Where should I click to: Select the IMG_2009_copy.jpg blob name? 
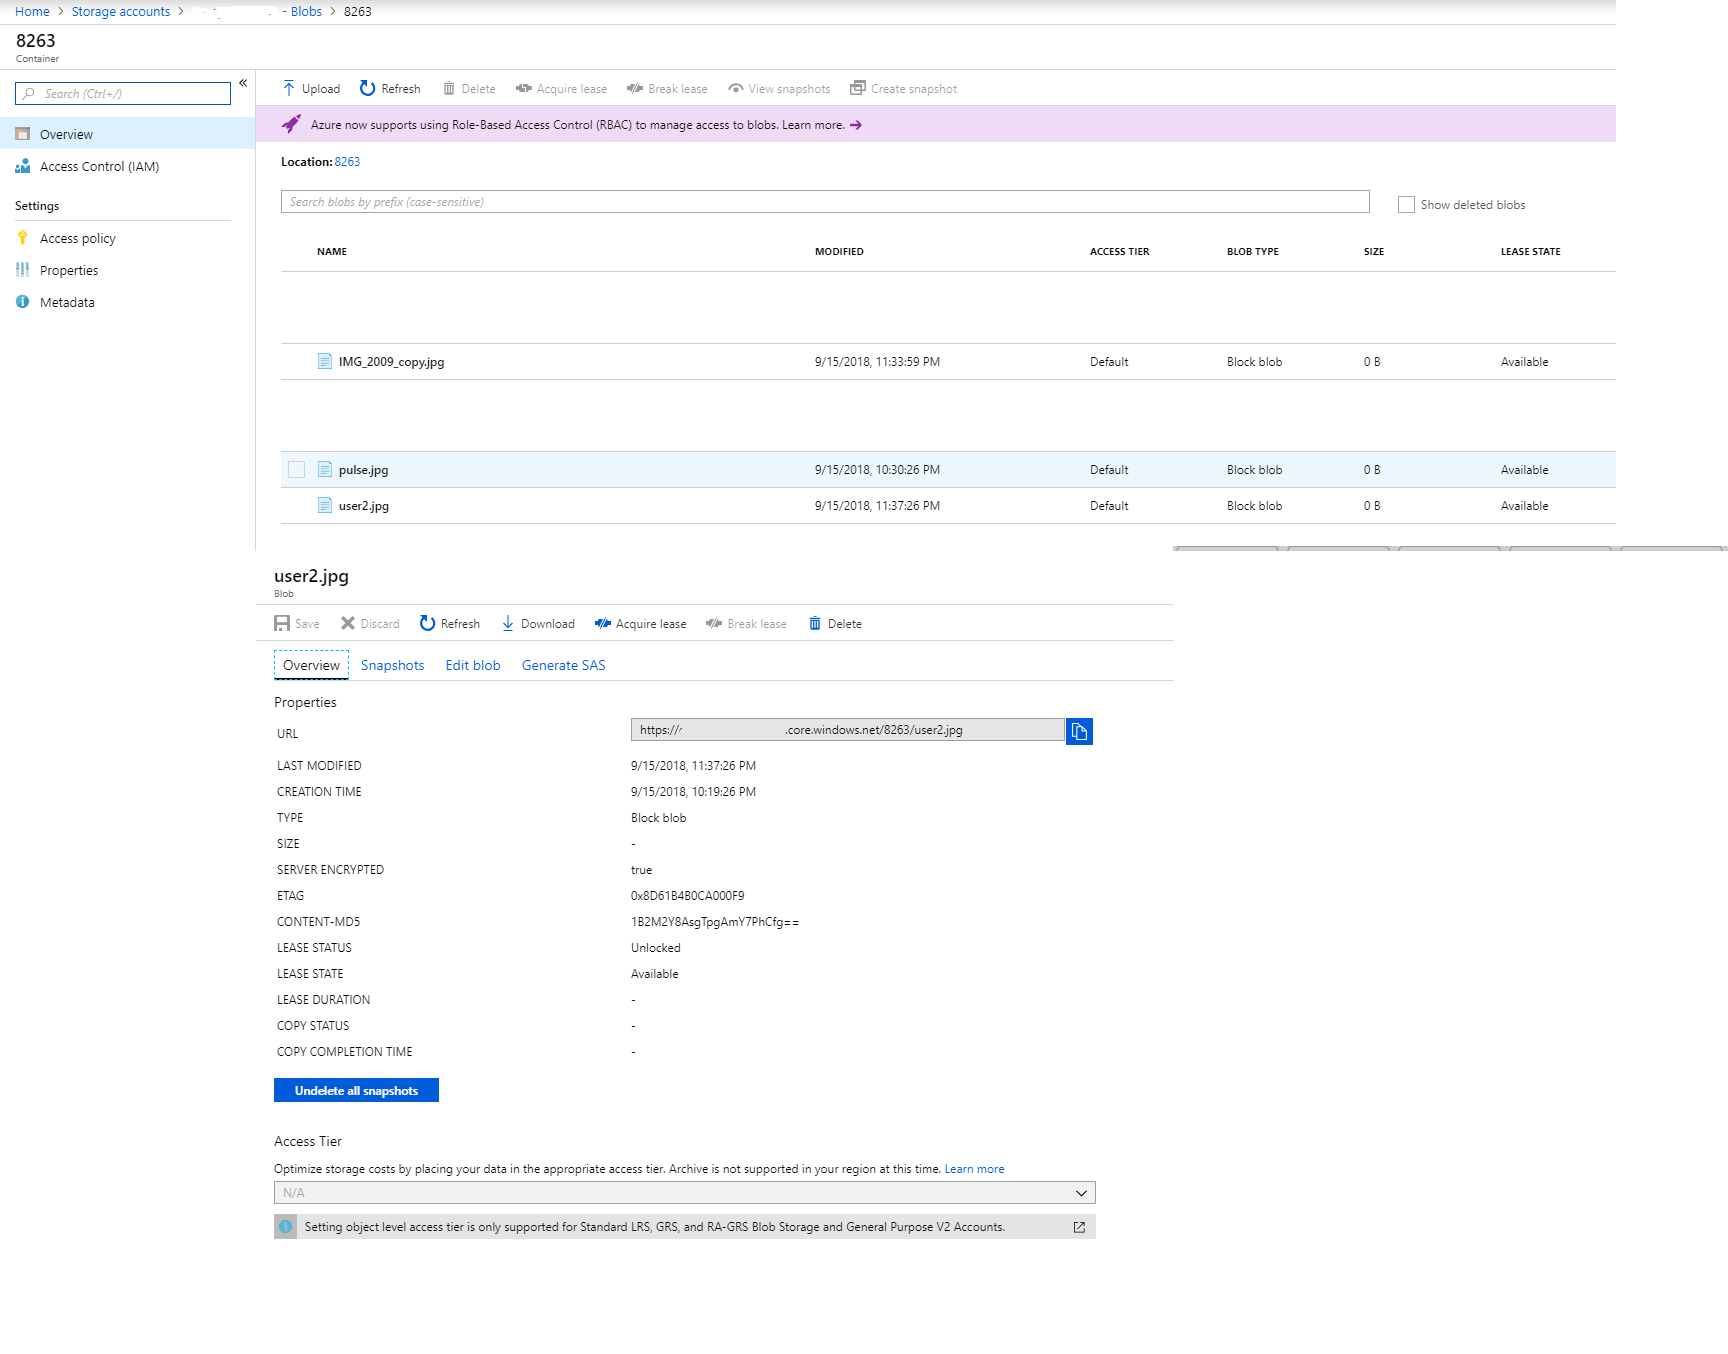[391, 362]
